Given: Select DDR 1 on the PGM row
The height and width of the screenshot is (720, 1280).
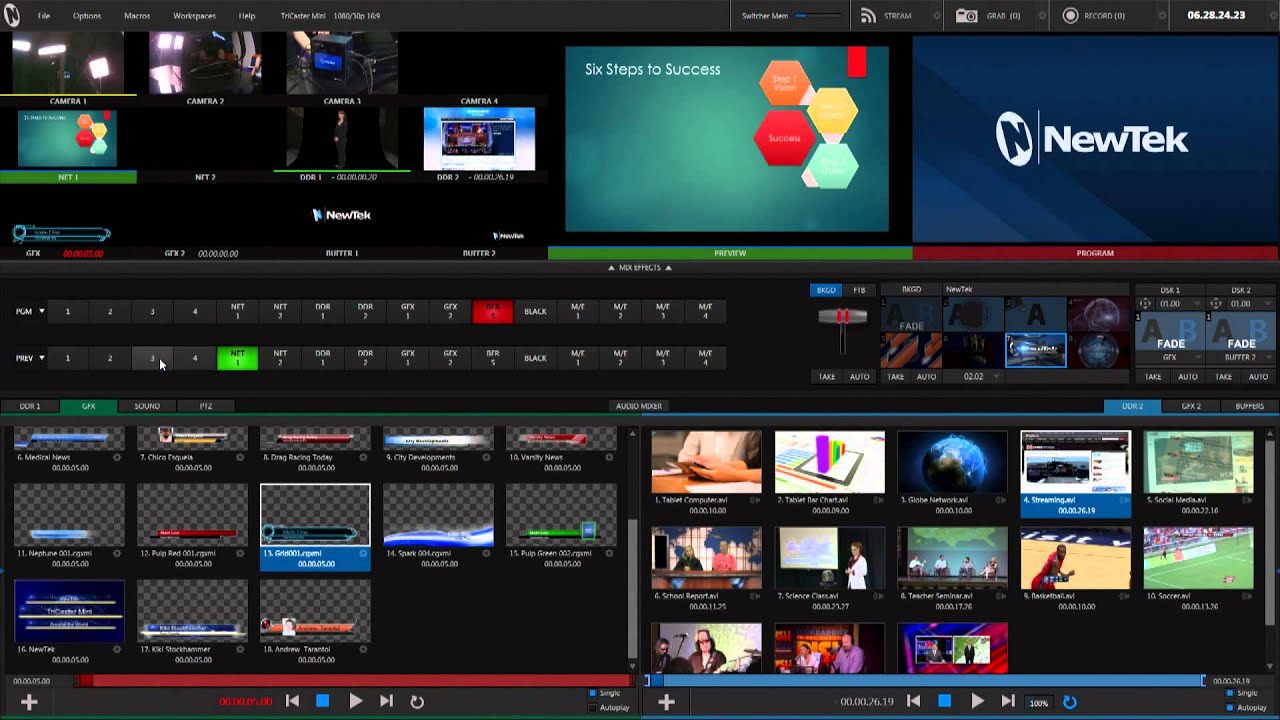Looking at the screenshot, I should (322, 312).
